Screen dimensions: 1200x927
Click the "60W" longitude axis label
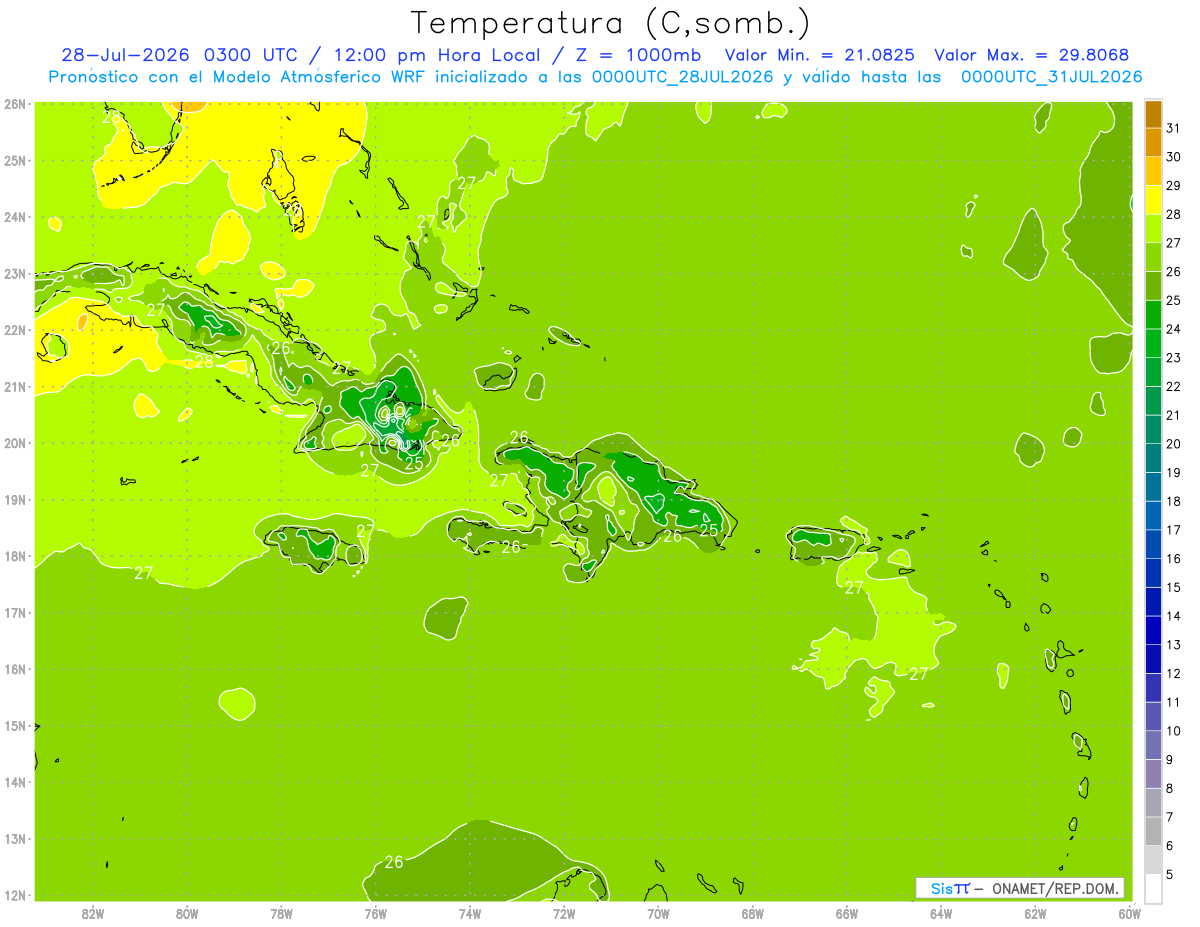1129,914
